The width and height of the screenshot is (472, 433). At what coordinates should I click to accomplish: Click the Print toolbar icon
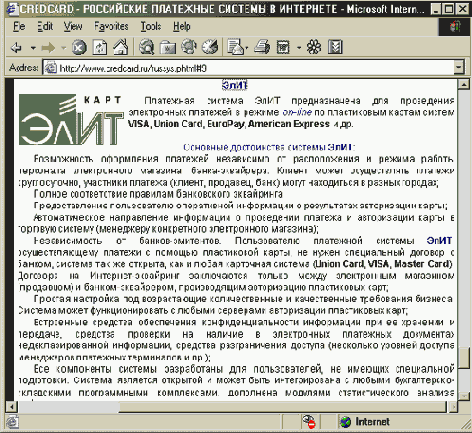(x=262, y=47)
